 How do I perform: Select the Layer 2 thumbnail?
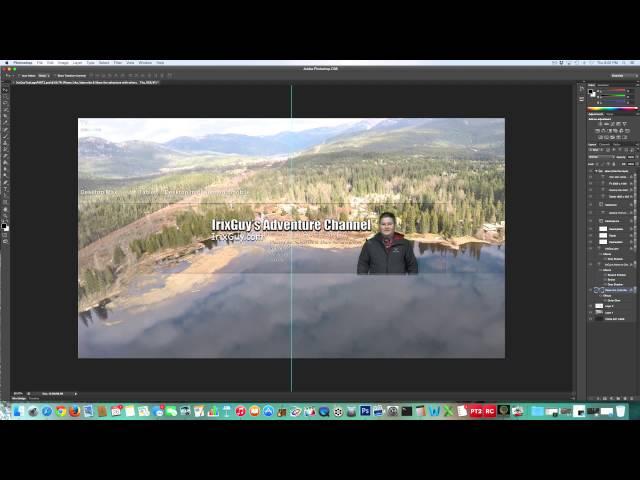click(x=599, y=306)
